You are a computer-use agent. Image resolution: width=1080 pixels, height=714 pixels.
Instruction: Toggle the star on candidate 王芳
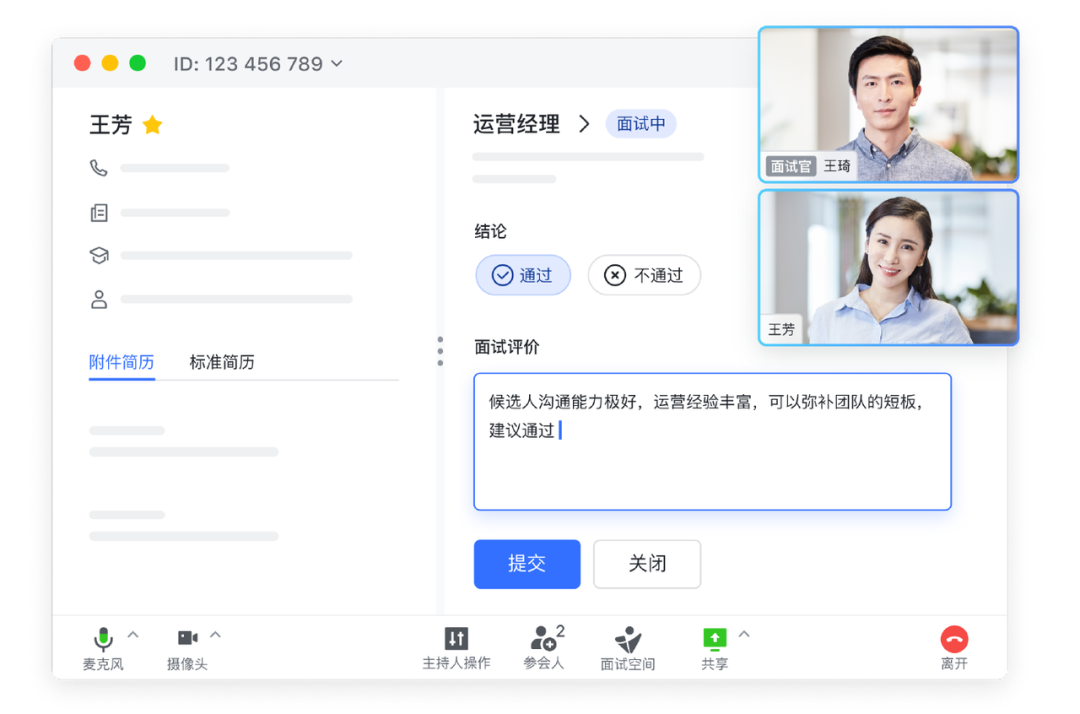click(x=152, y=125)
